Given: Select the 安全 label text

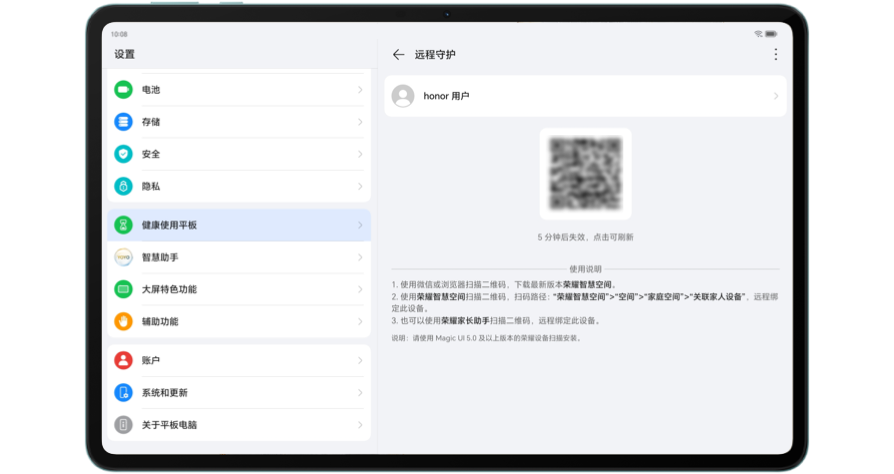Looking at the screenshot, I should [151, 154].
